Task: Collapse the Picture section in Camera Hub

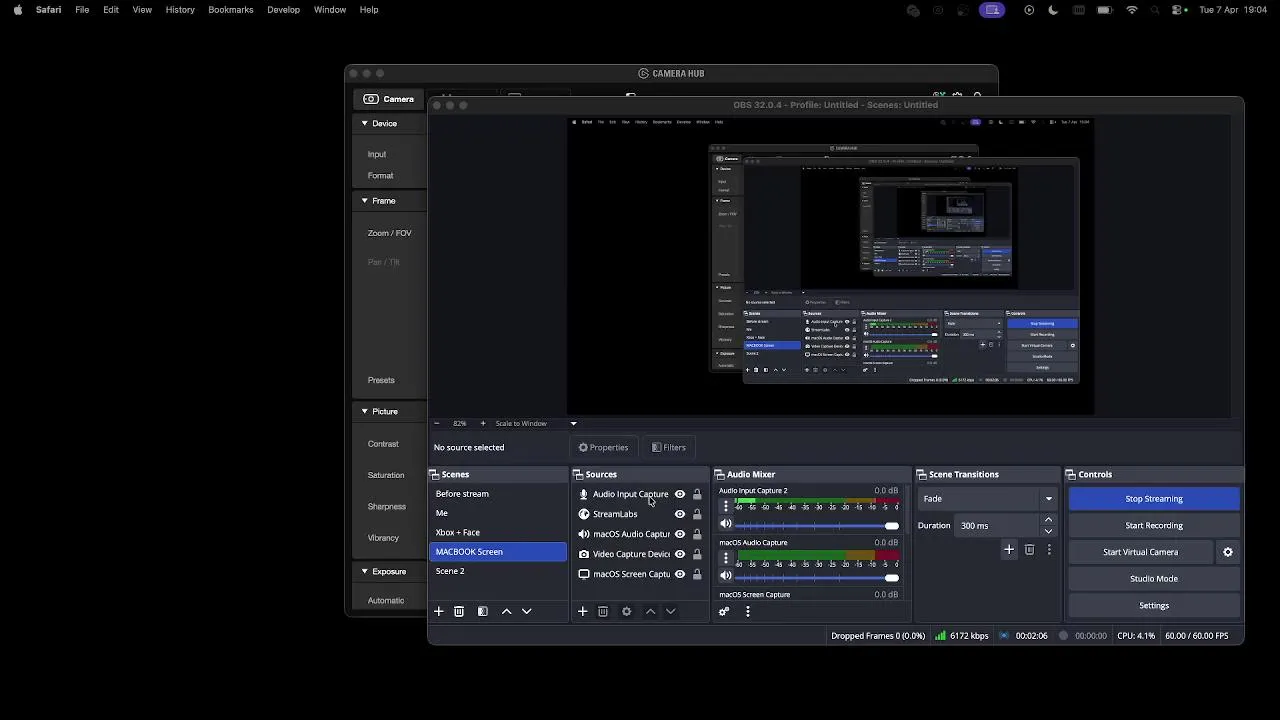Action: tap(365, 411)
